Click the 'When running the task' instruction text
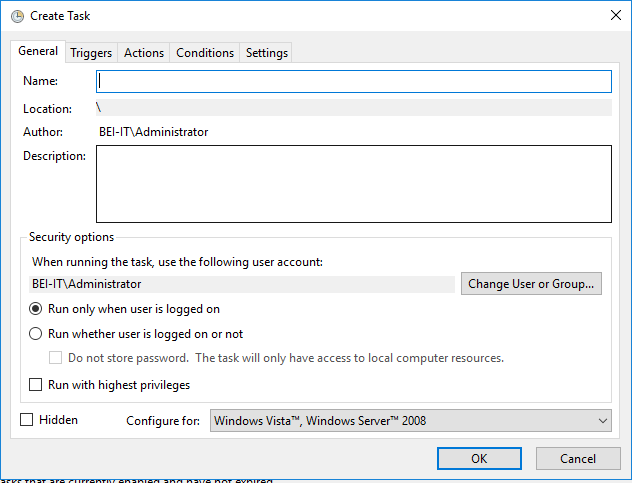 coord(177,262)
